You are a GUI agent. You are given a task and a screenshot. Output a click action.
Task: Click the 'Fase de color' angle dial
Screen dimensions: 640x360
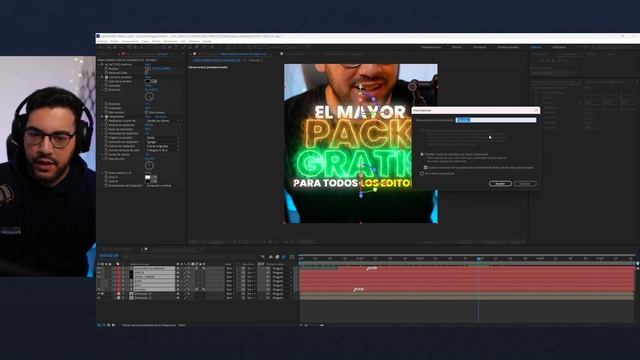(x=149, y=165)
